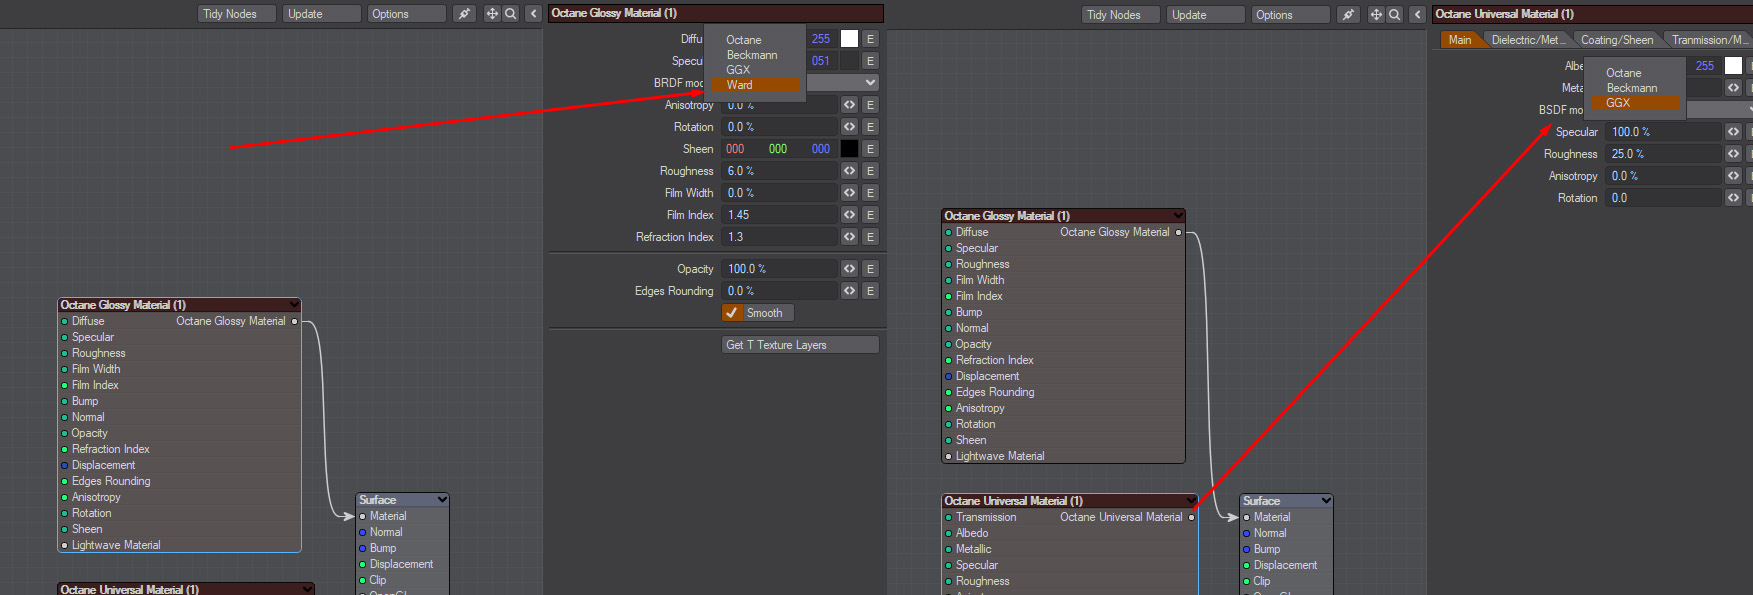The height and width of the screenshot is (595, 1753).
Task: Switch to the Main tab
Action: tap(1460, 40)
